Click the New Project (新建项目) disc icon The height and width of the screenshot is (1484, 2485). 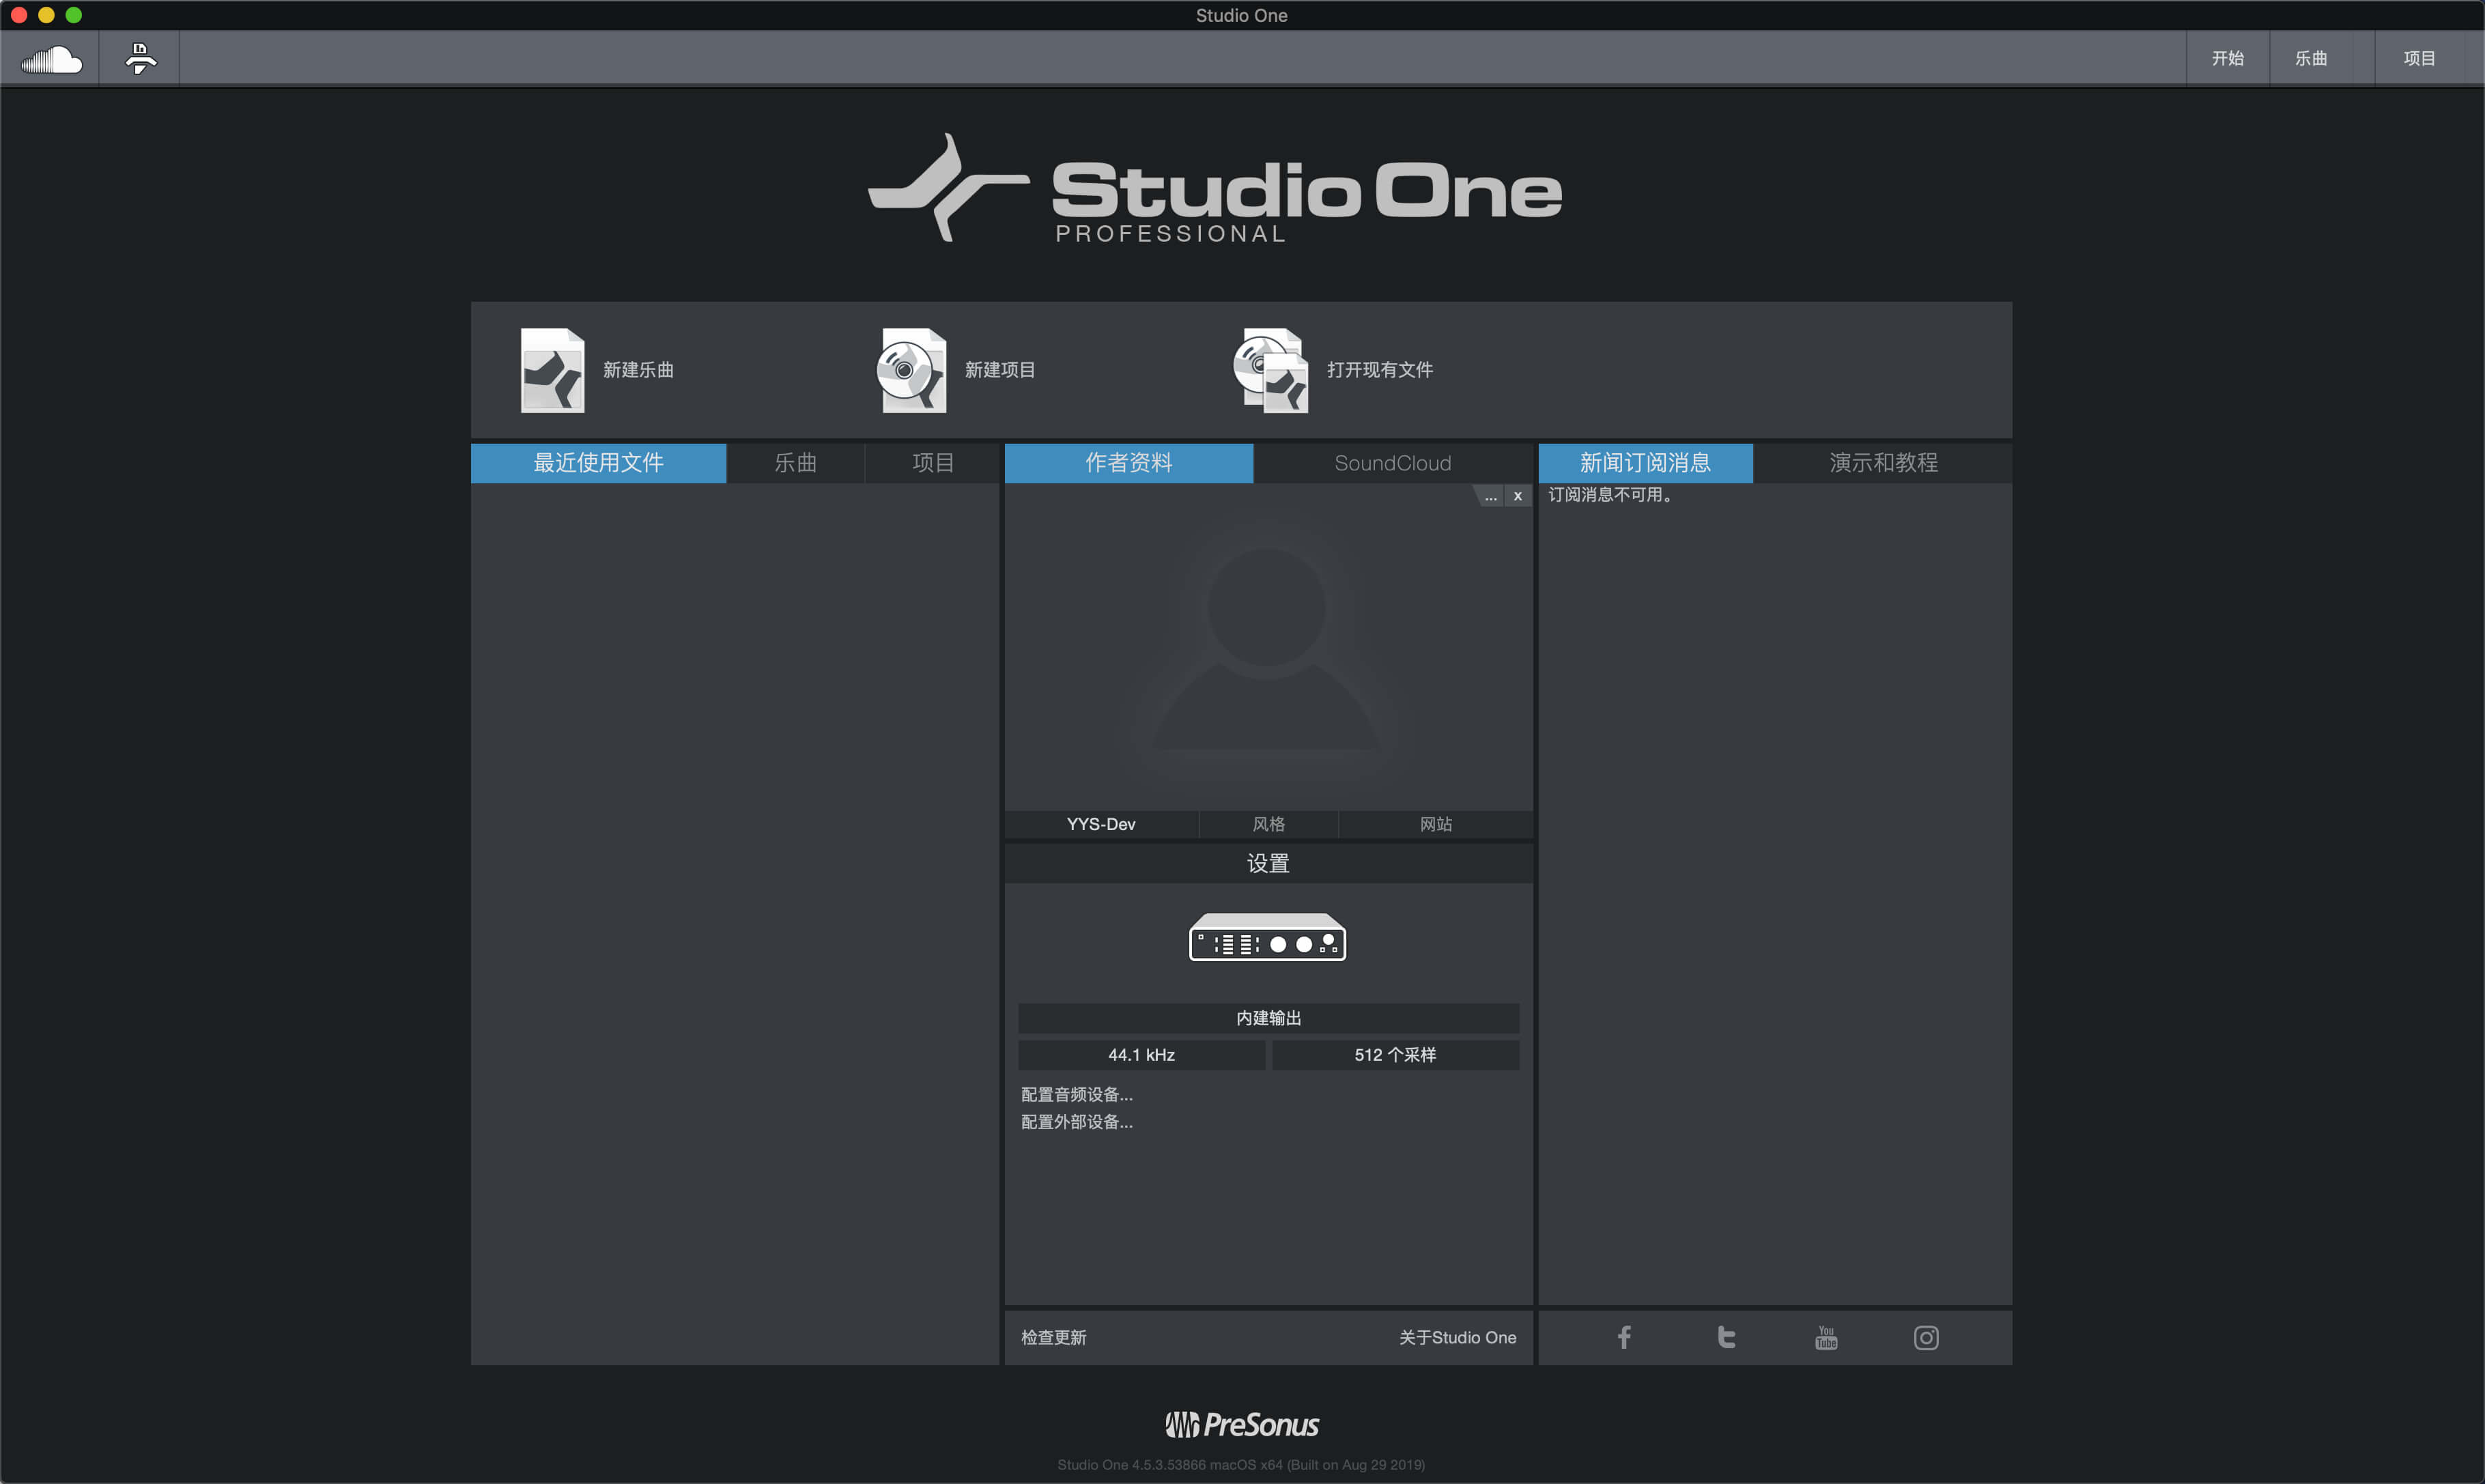click(x=912, y=370)
